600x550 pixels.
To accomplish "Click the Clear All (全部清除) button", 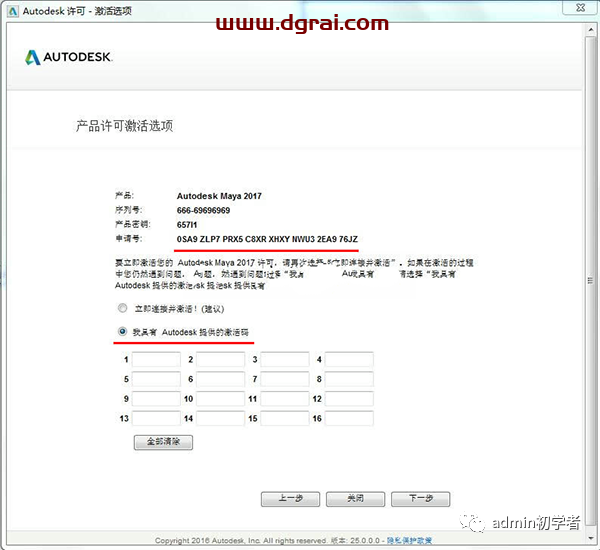I will point(163,442).
